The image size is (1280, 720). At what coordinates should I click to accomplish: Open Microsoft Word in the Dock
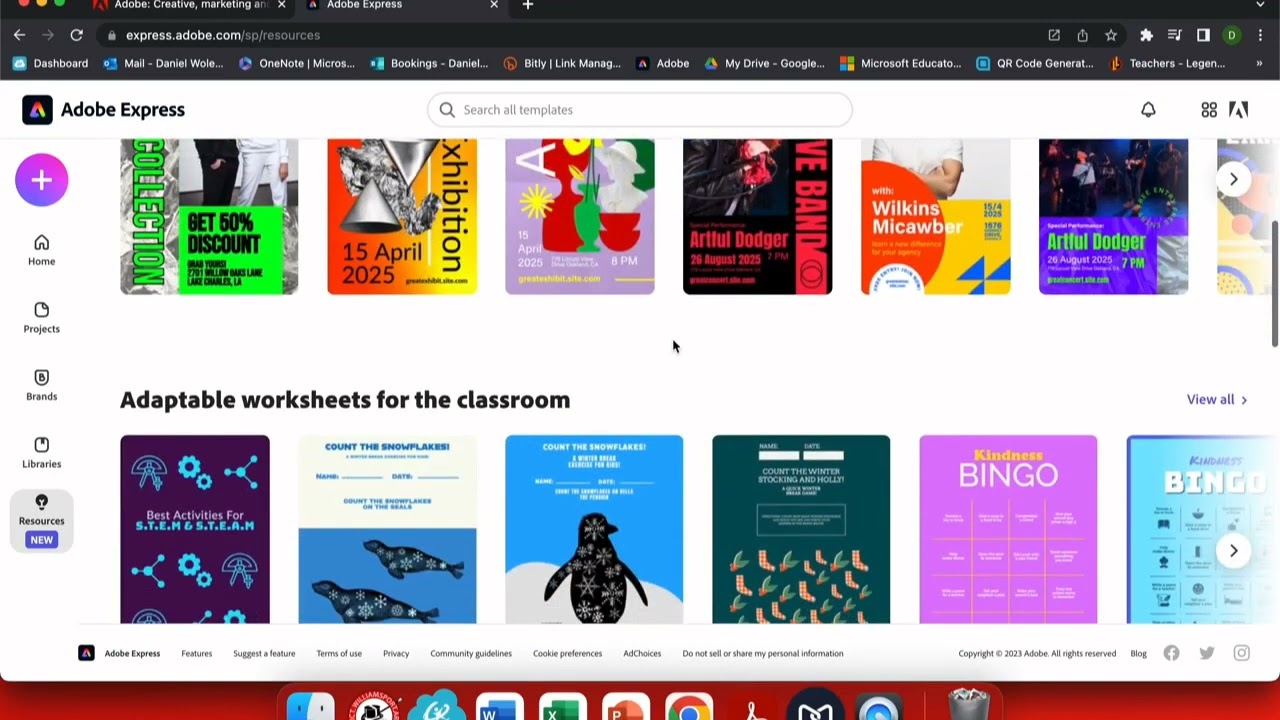499,708
